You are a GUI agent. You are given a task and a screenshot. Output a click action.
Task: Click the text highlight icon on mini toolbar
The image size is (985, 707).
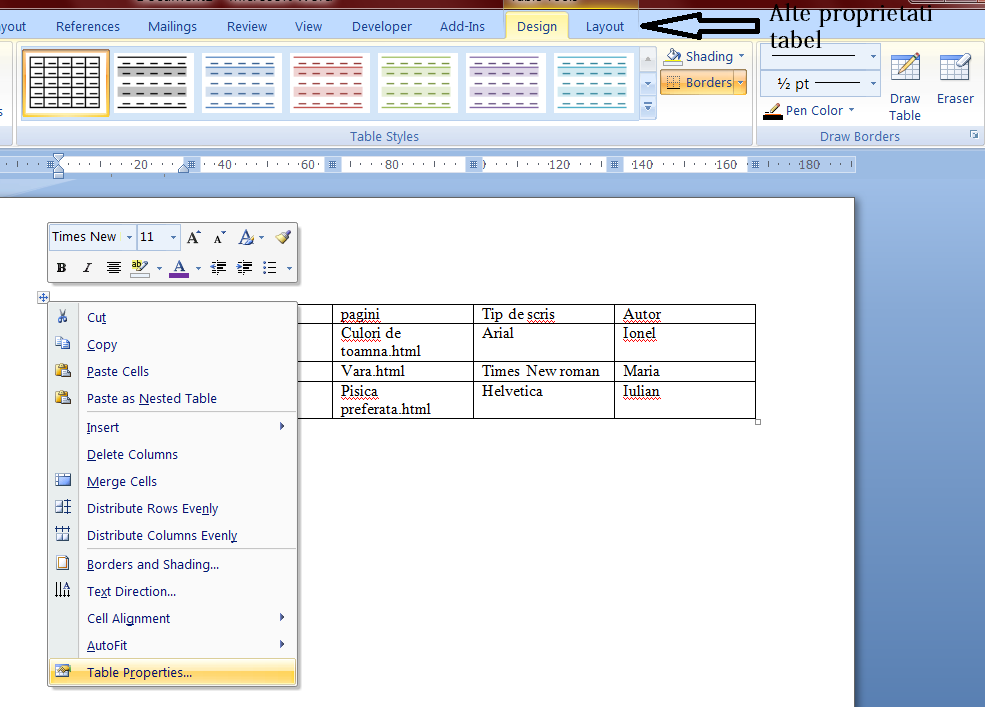pos(140,267)
